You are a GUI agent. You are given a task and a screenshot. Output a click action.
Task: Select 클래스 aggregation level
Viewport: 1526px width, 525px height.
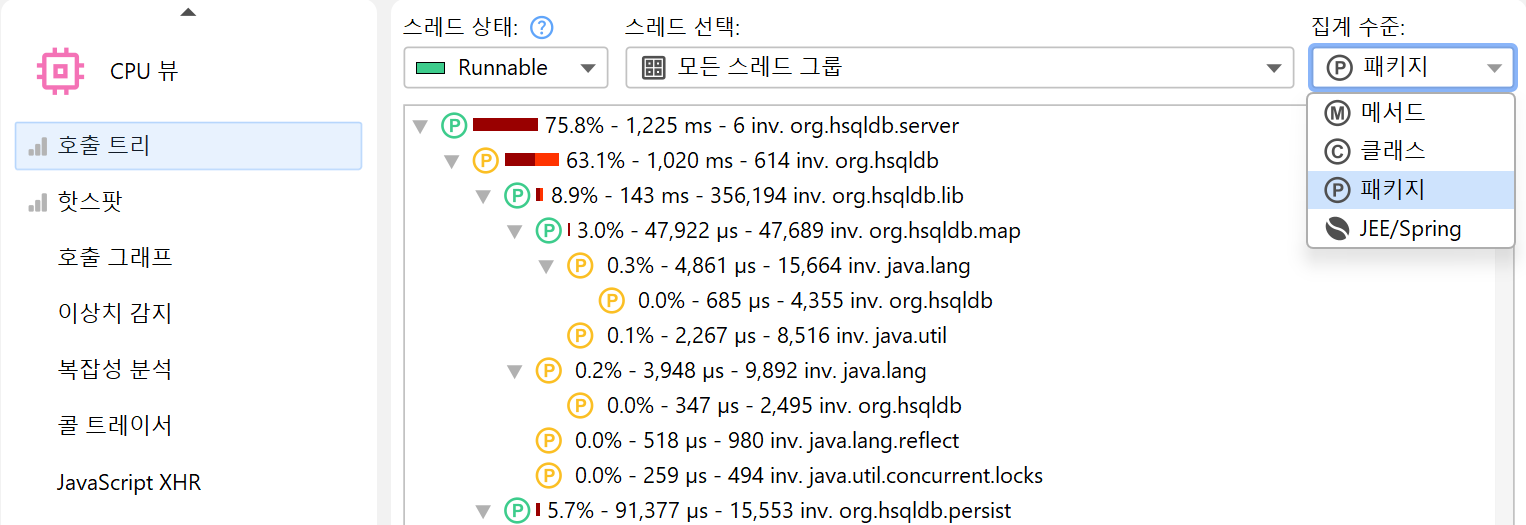click(x=1410, y=151)
